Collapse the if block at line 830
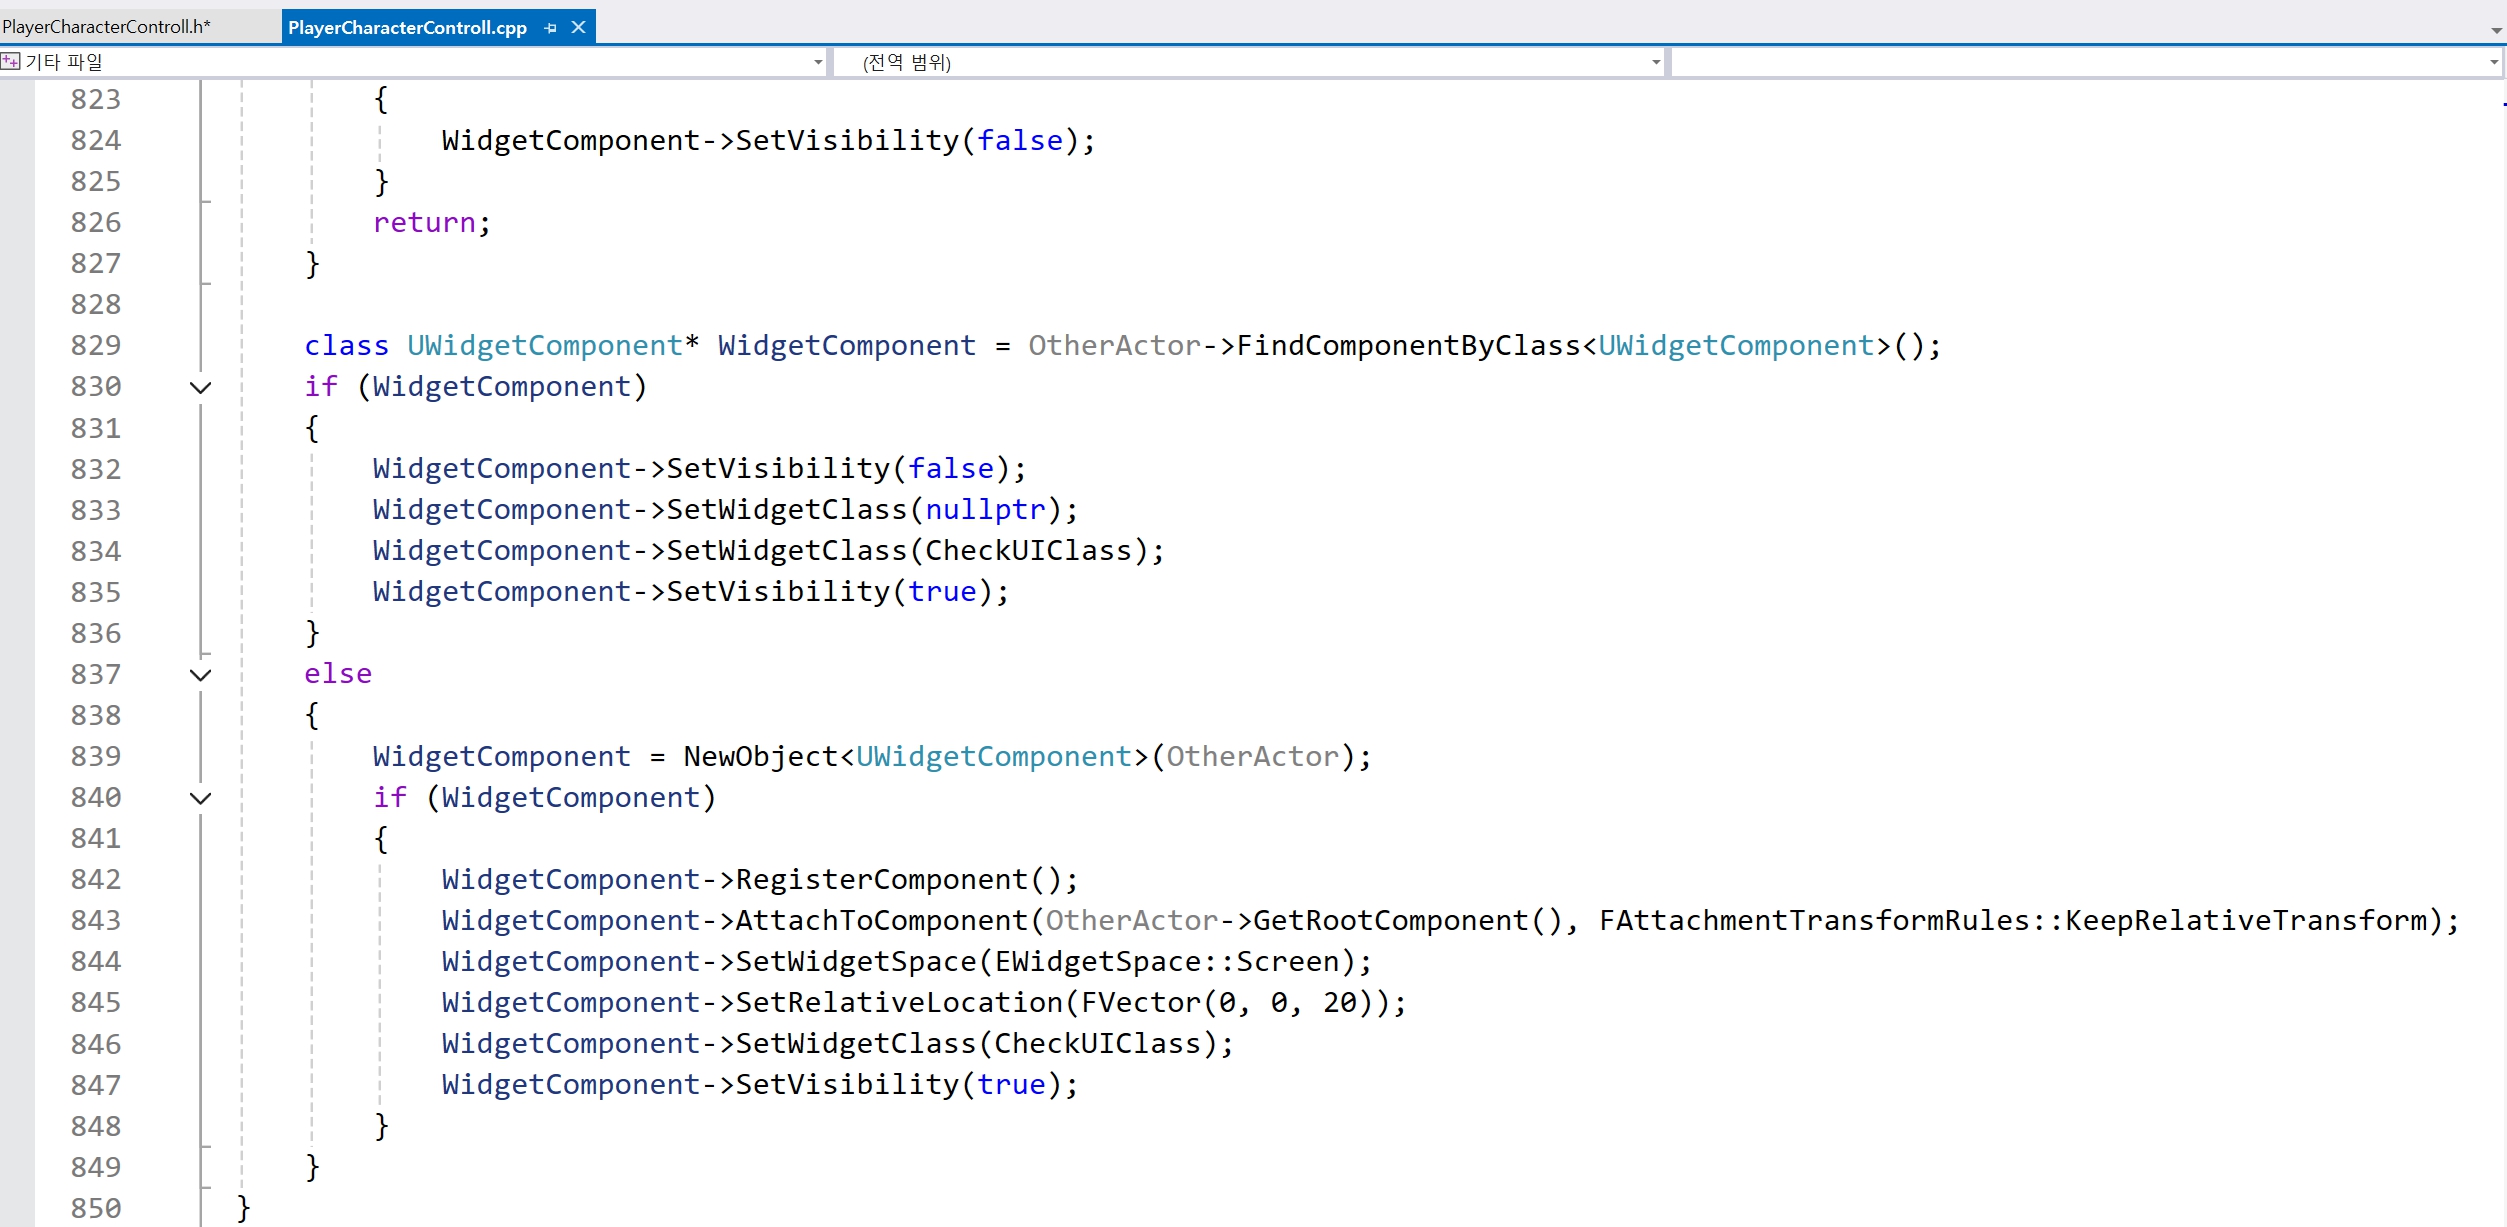 tap(200, 387)
